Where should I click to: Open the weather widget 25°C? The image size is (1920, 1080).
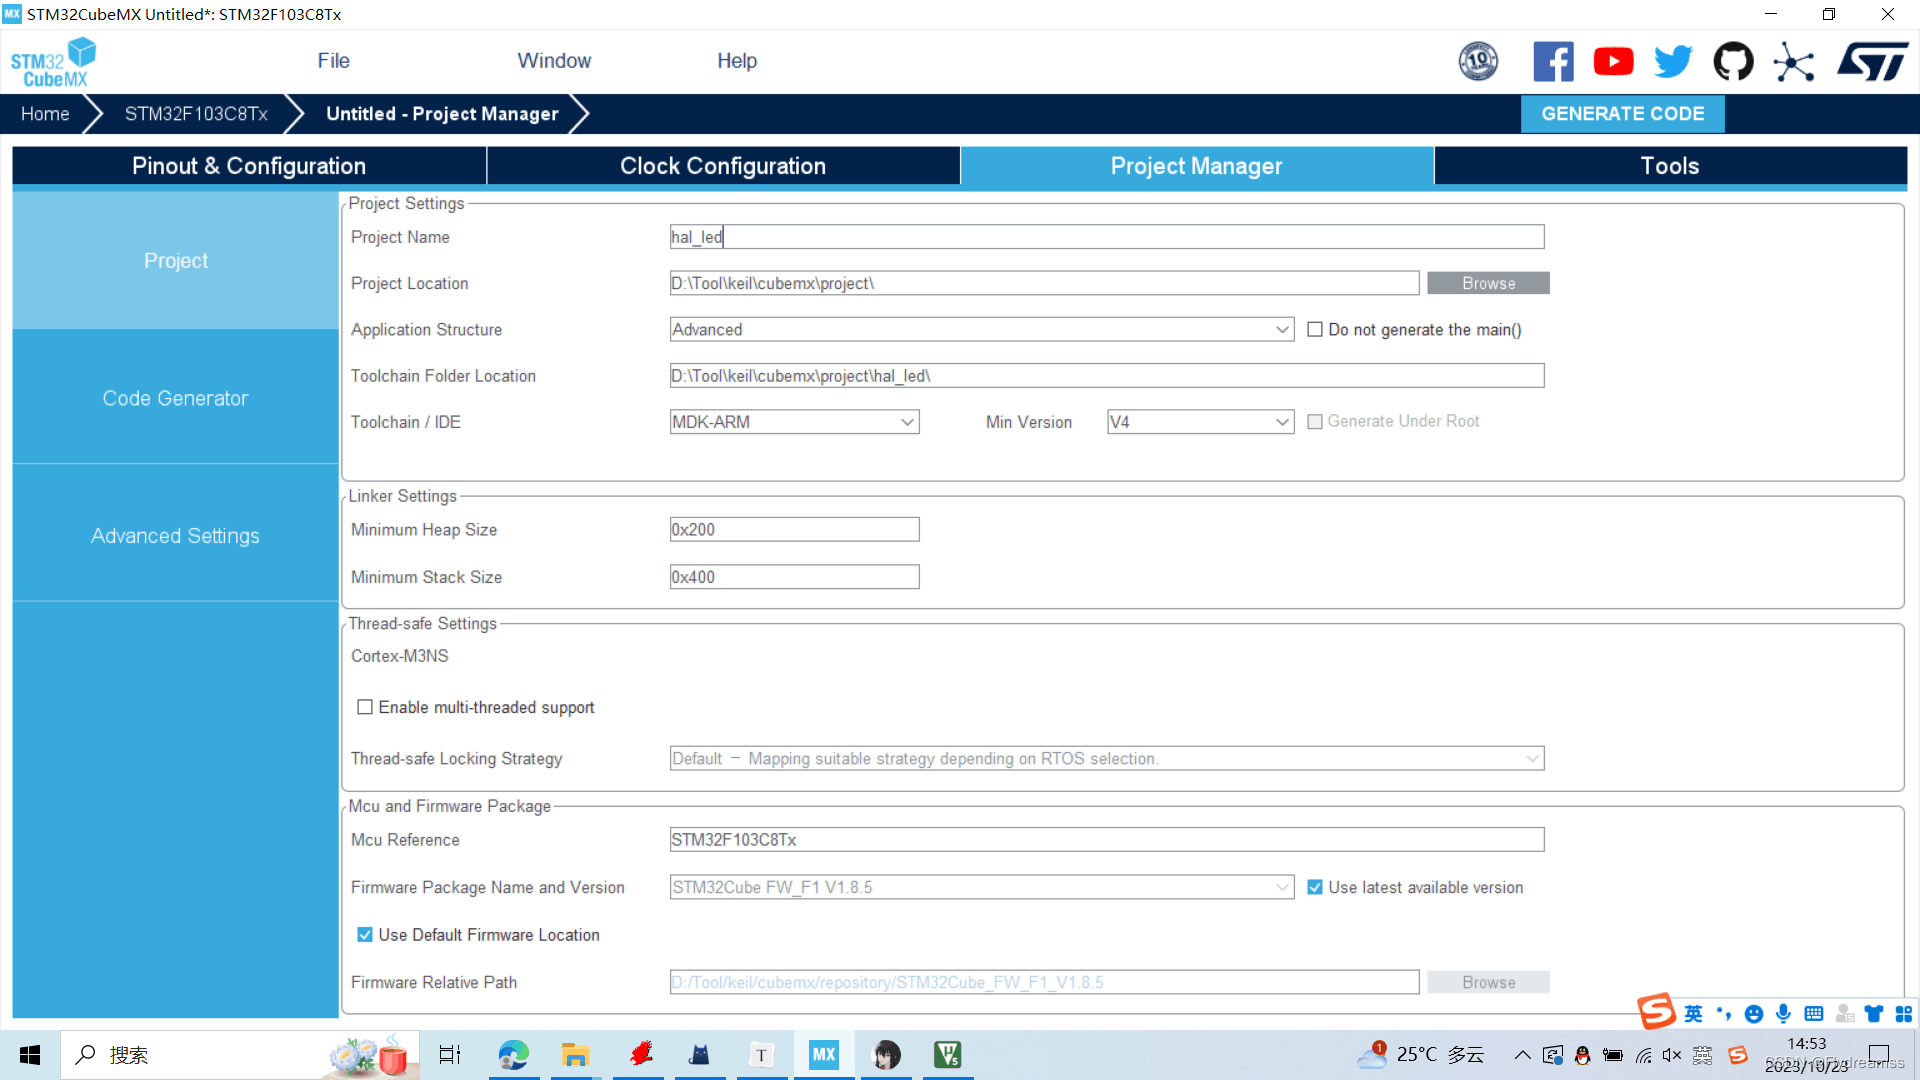click(x=1422, y=1055)
